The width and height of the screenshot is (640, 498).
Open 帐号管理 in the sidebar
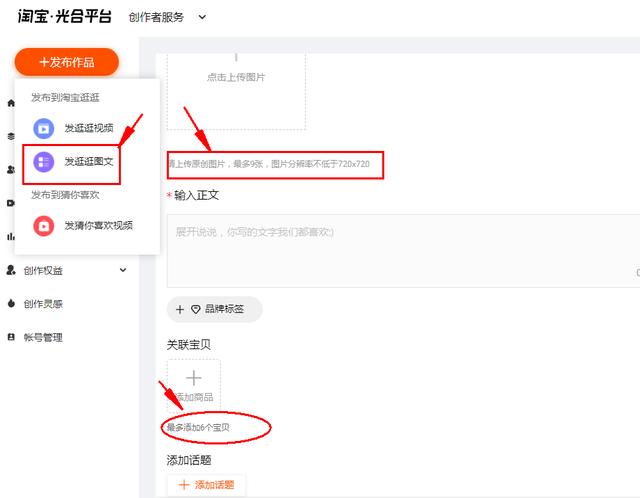[x=43, y=338]
